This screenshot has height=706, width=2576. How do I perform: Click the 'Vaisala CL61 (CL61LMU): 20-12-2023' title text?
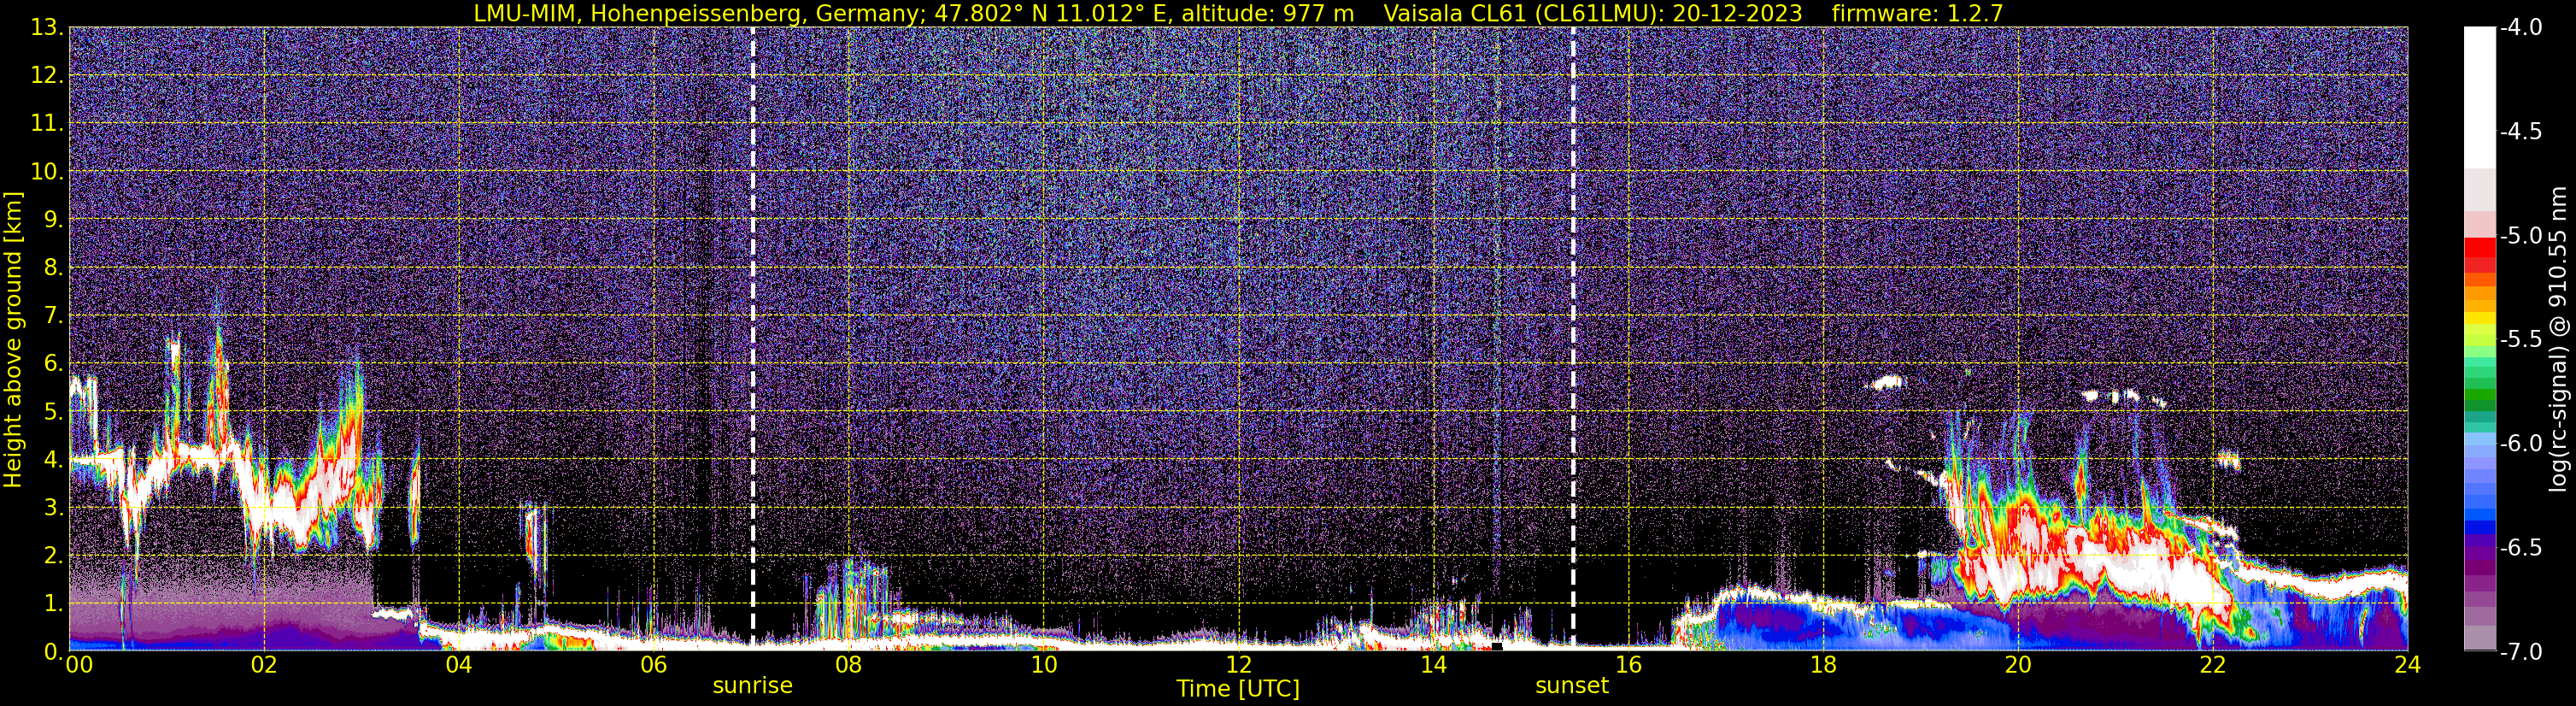(x=1592, y=13)
